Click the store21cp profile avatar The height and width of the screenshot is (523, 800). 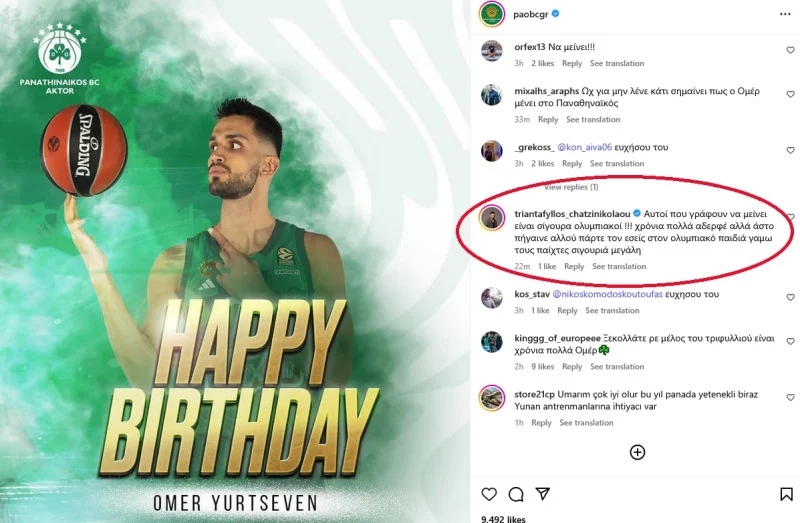[491, 397]
